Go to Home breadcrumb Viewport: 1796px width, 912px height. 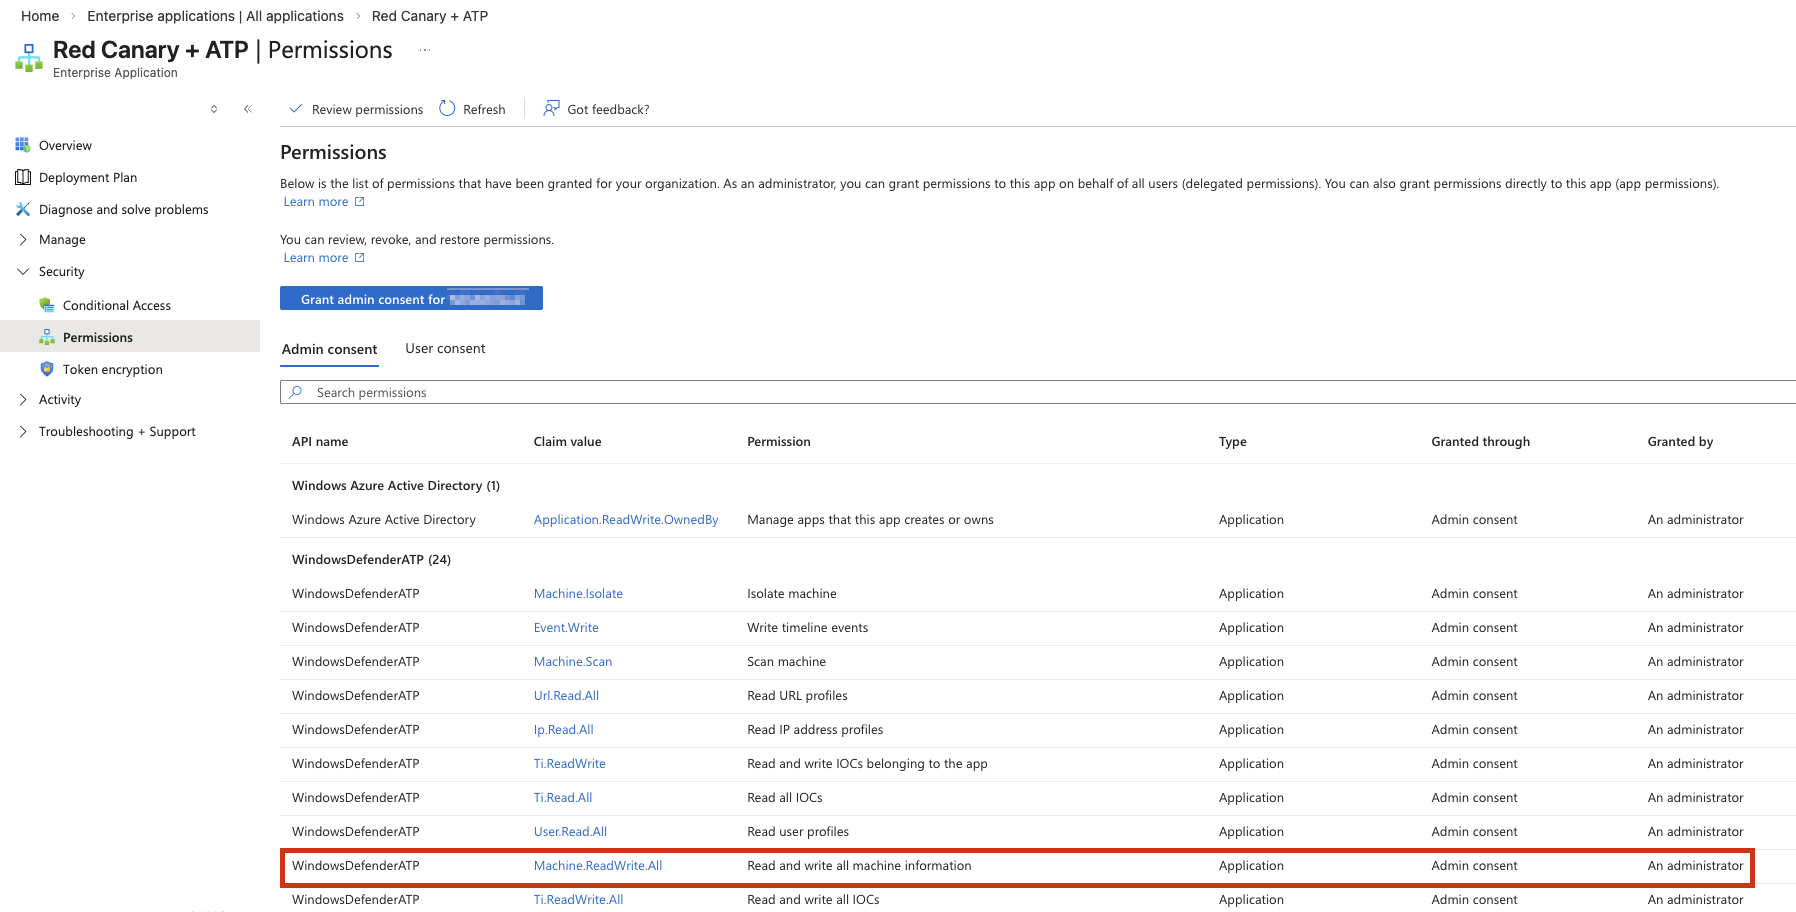(x=40, y=16)
